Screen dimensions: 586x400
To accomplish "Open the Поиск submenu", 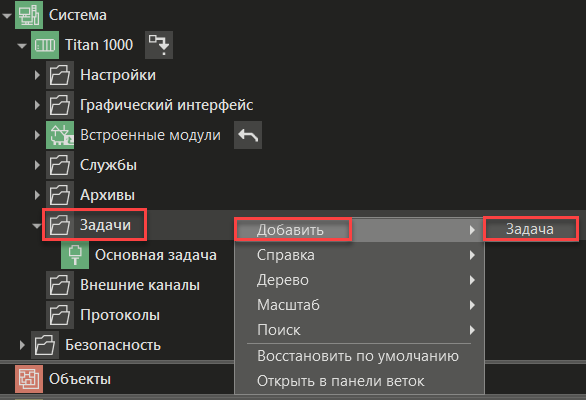I will pos(359,330).
